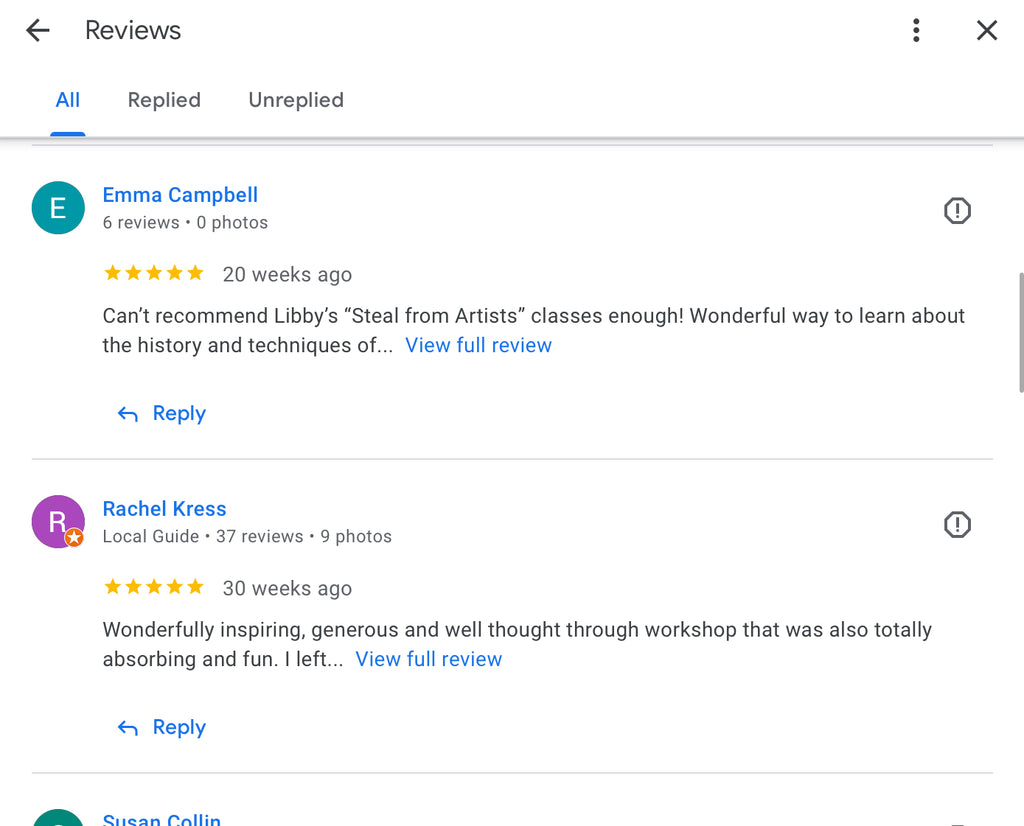Viewport: 1024px width, 826px height.
Task: Expand Rachel Kress's full review
Action: [x=428, y=659]
